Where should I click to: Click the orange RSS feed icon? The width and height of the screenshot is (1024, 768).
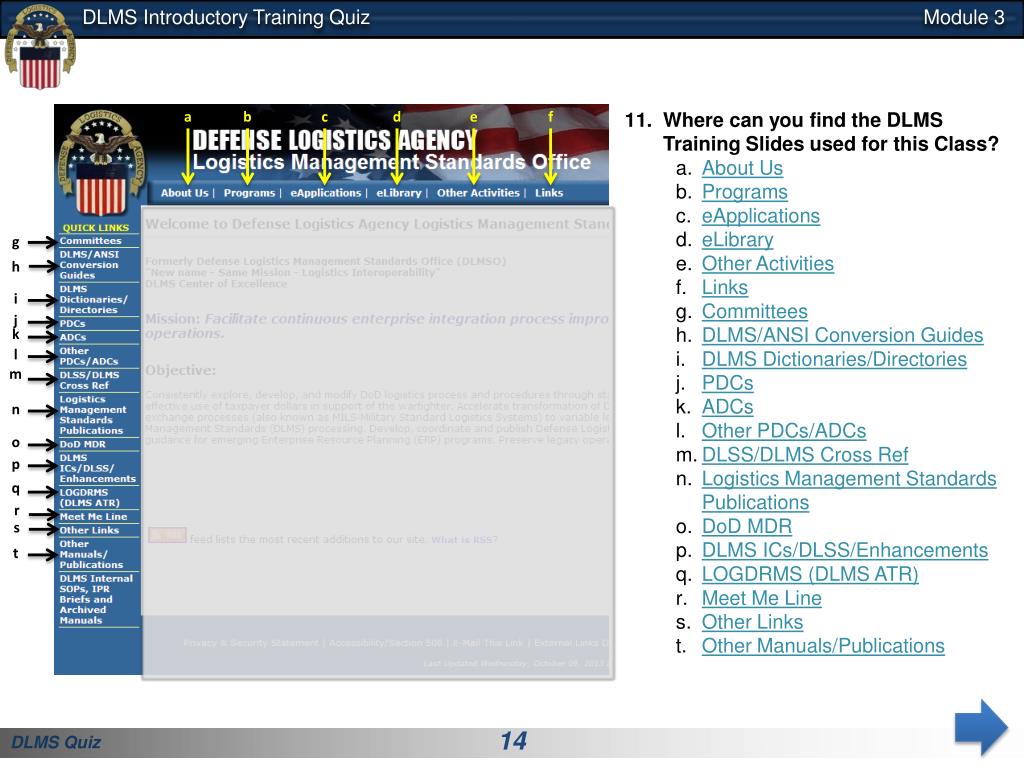tap(167, 536)
